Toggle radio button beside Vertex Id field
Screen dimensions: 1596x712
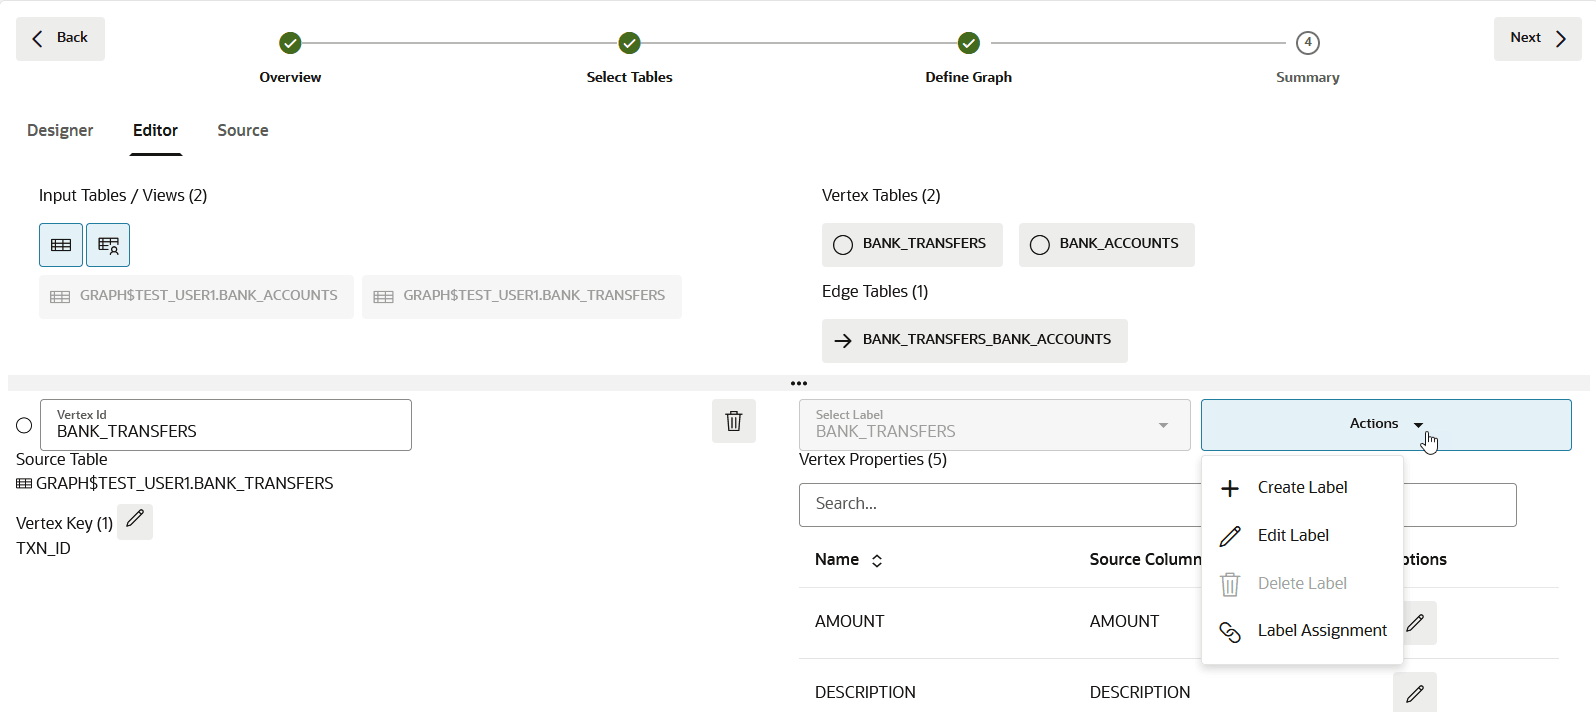(x=24, y=426)
